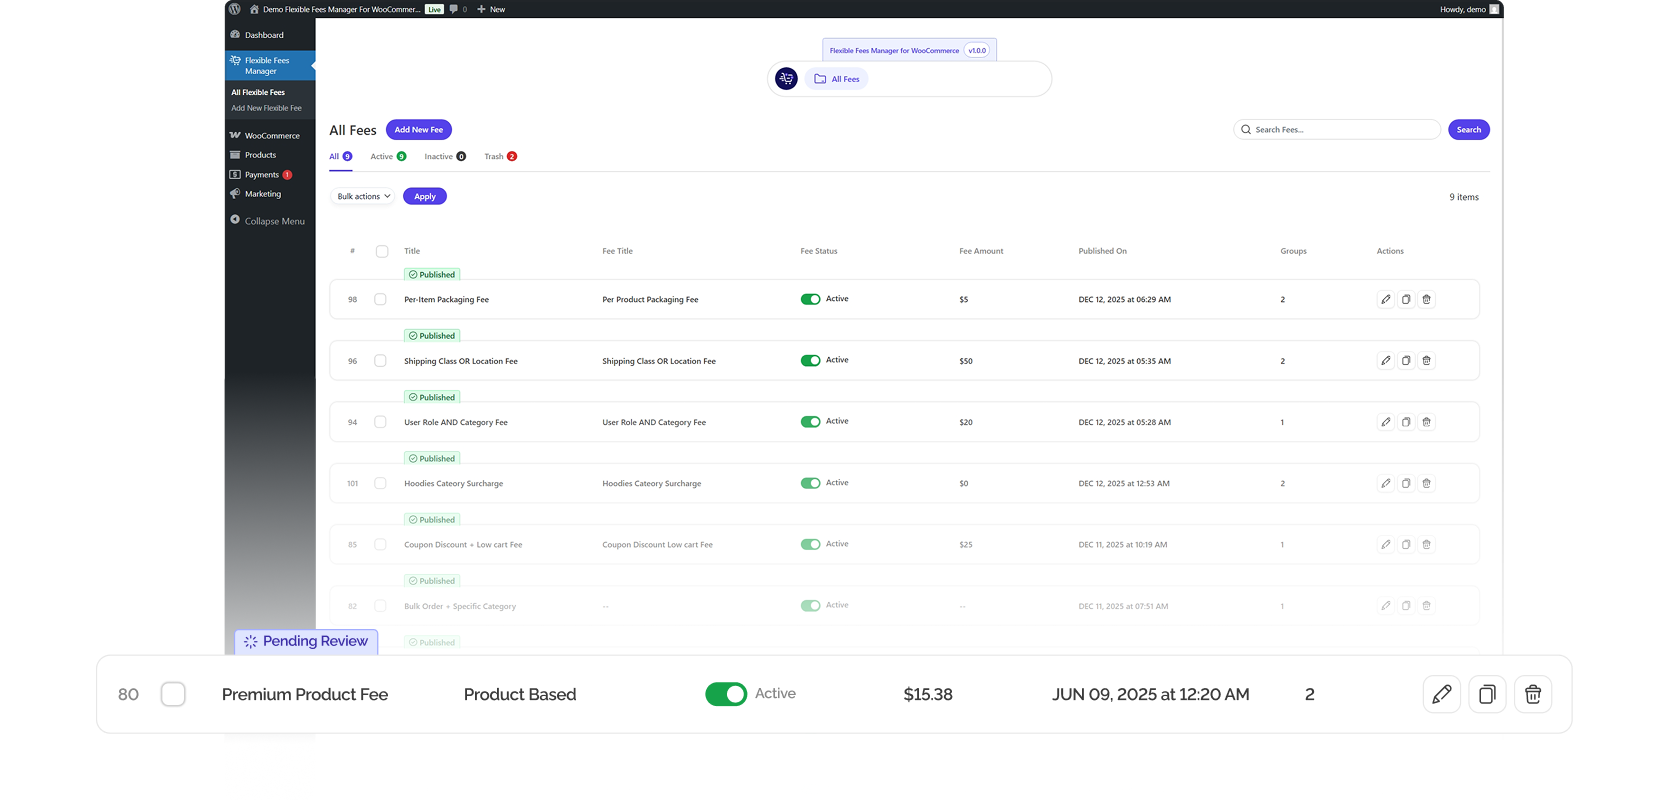Viewport: 1669px width, 800px height.
Task: Click trash icon for Premium Product Fee
Action: 1532,694
